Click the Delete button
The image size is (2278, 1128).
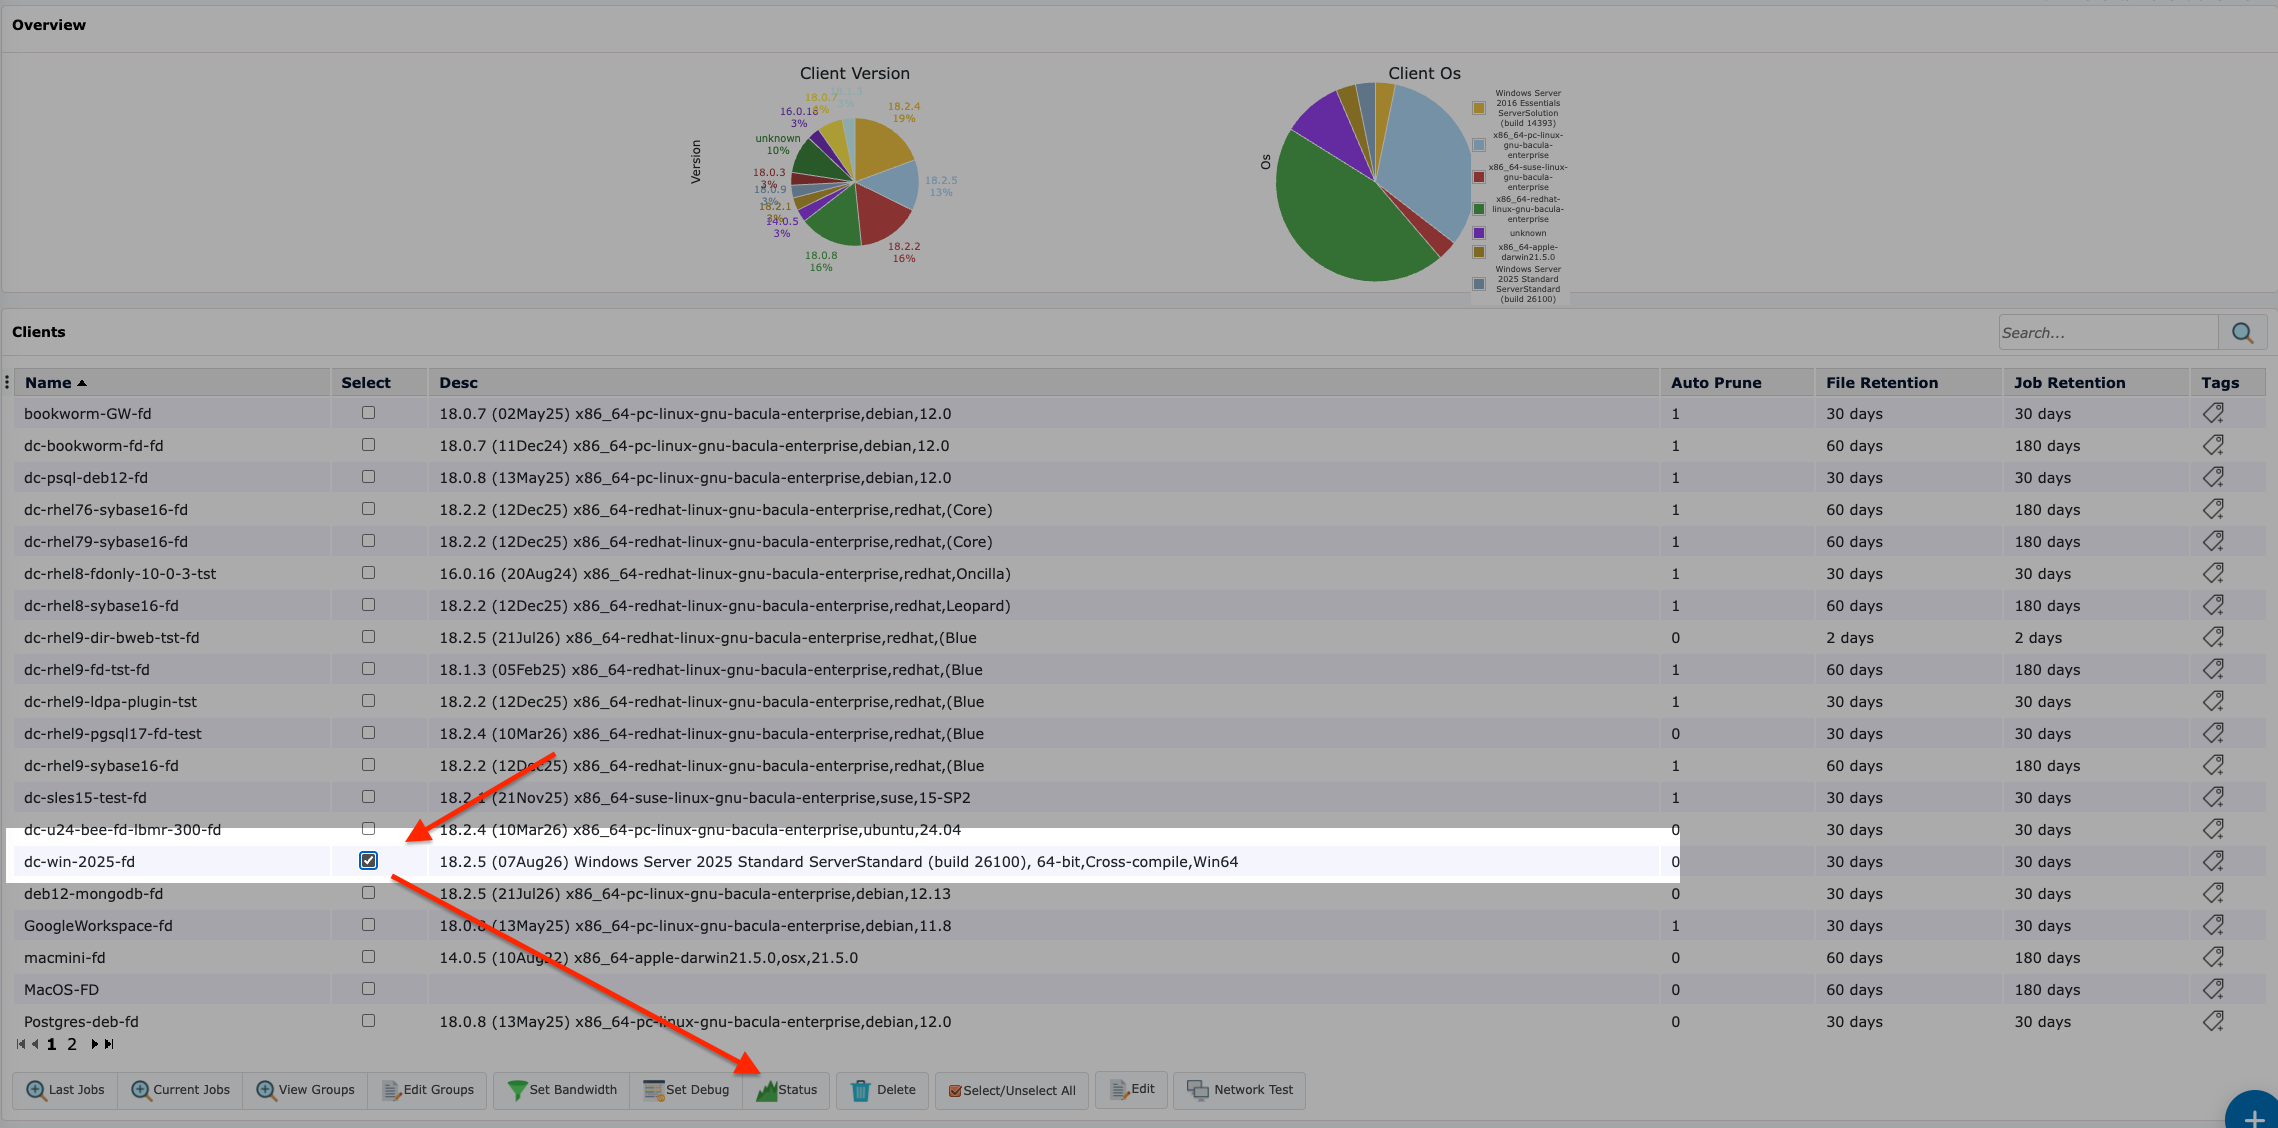click(x=883, y=1090)
